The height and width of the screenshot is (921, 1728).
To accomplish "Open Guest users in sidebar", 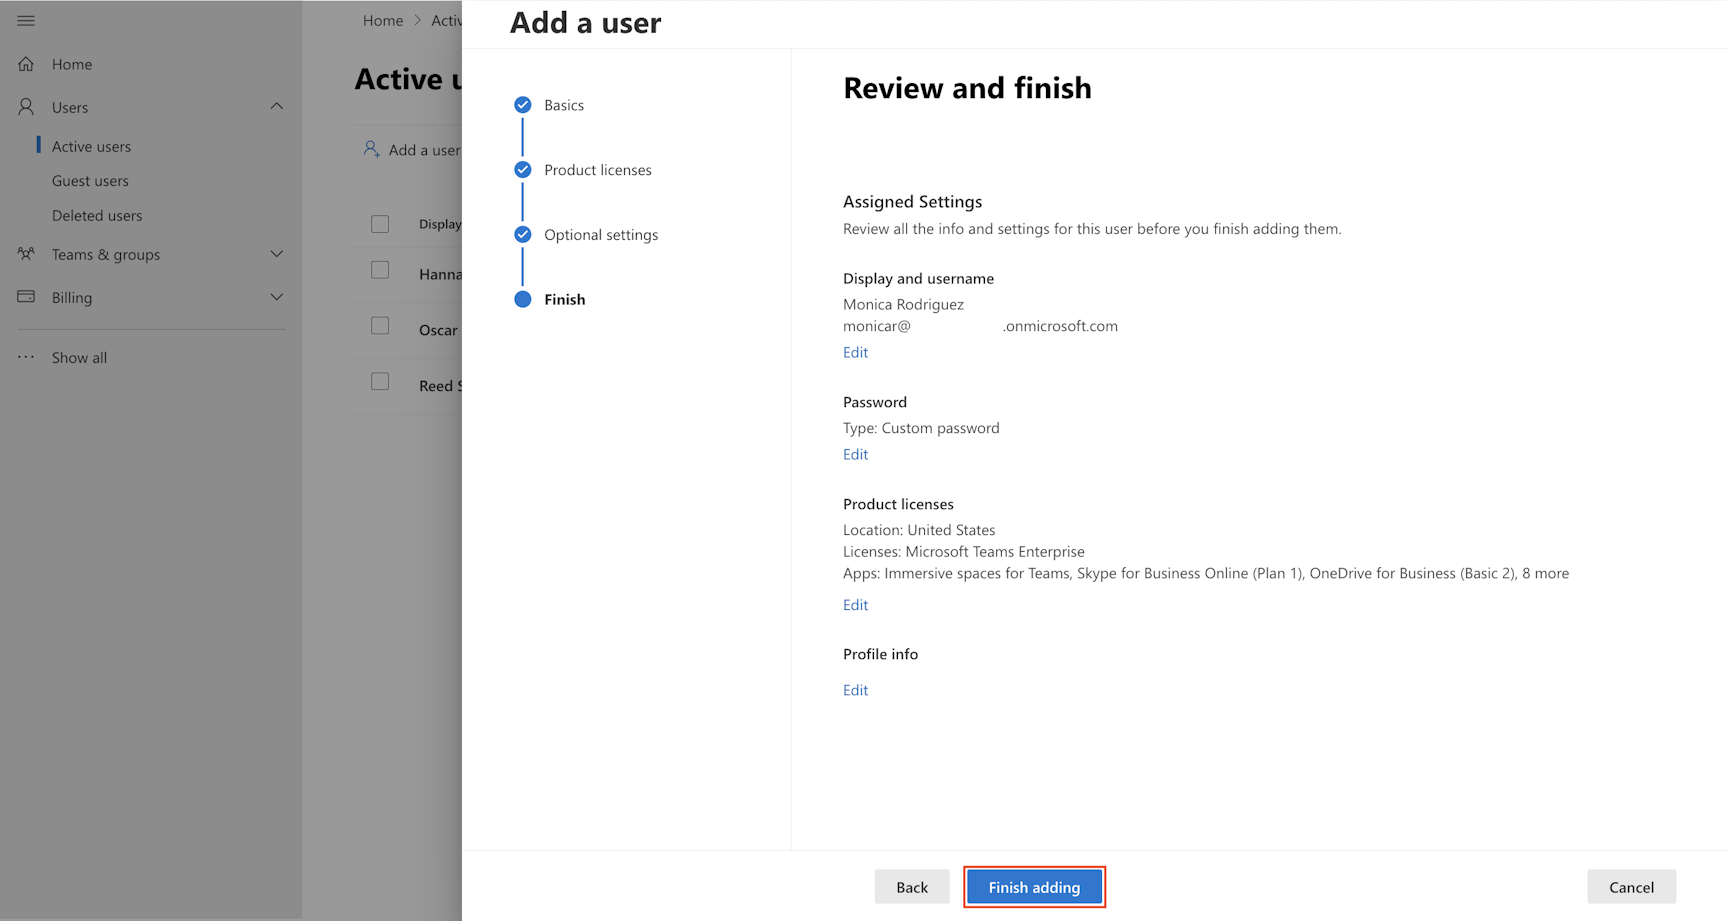I will coord(90,181).
